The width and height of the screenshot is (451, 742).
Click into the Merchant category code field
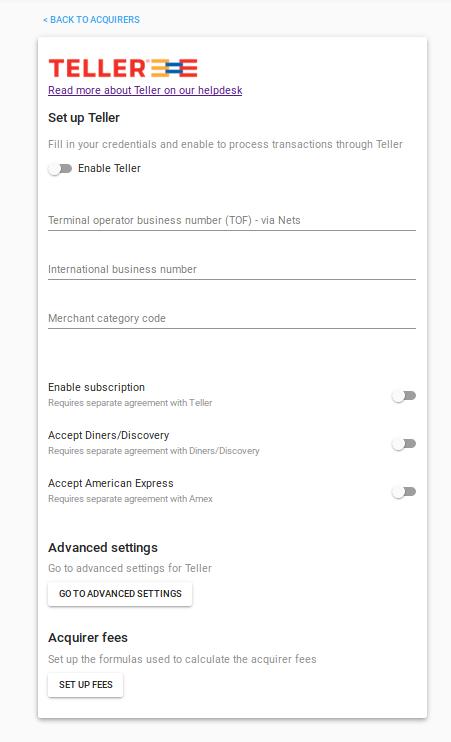point(232,318)
